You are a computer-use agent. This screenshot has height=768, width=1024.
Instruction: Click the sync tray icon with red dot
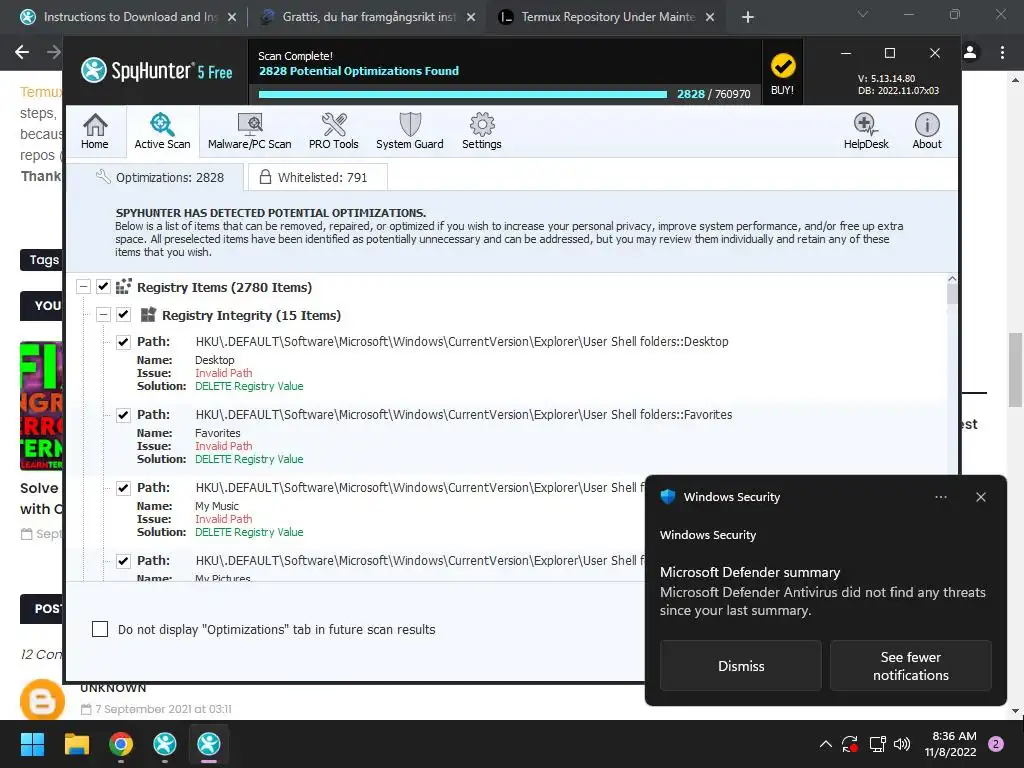(x=850, y=744)
